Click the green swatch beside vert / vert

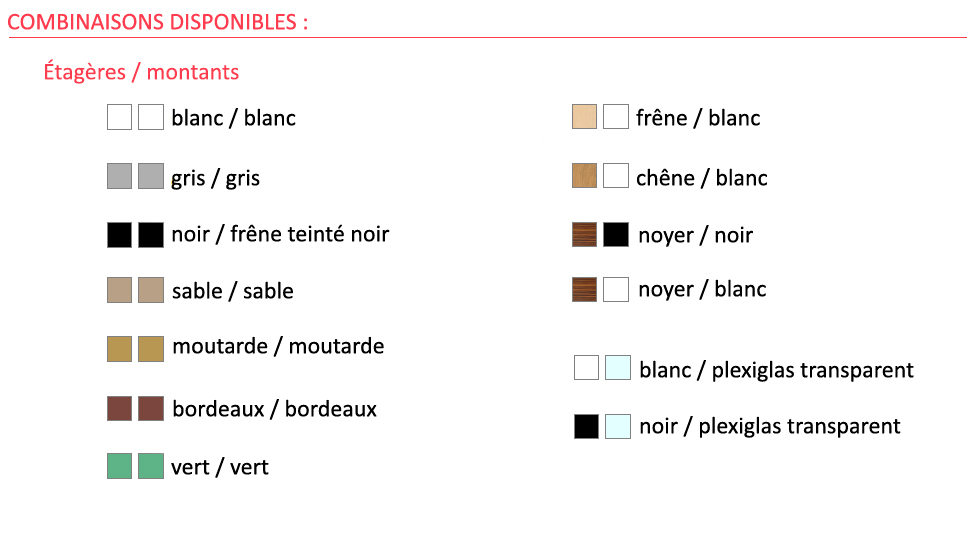(120, 466)
